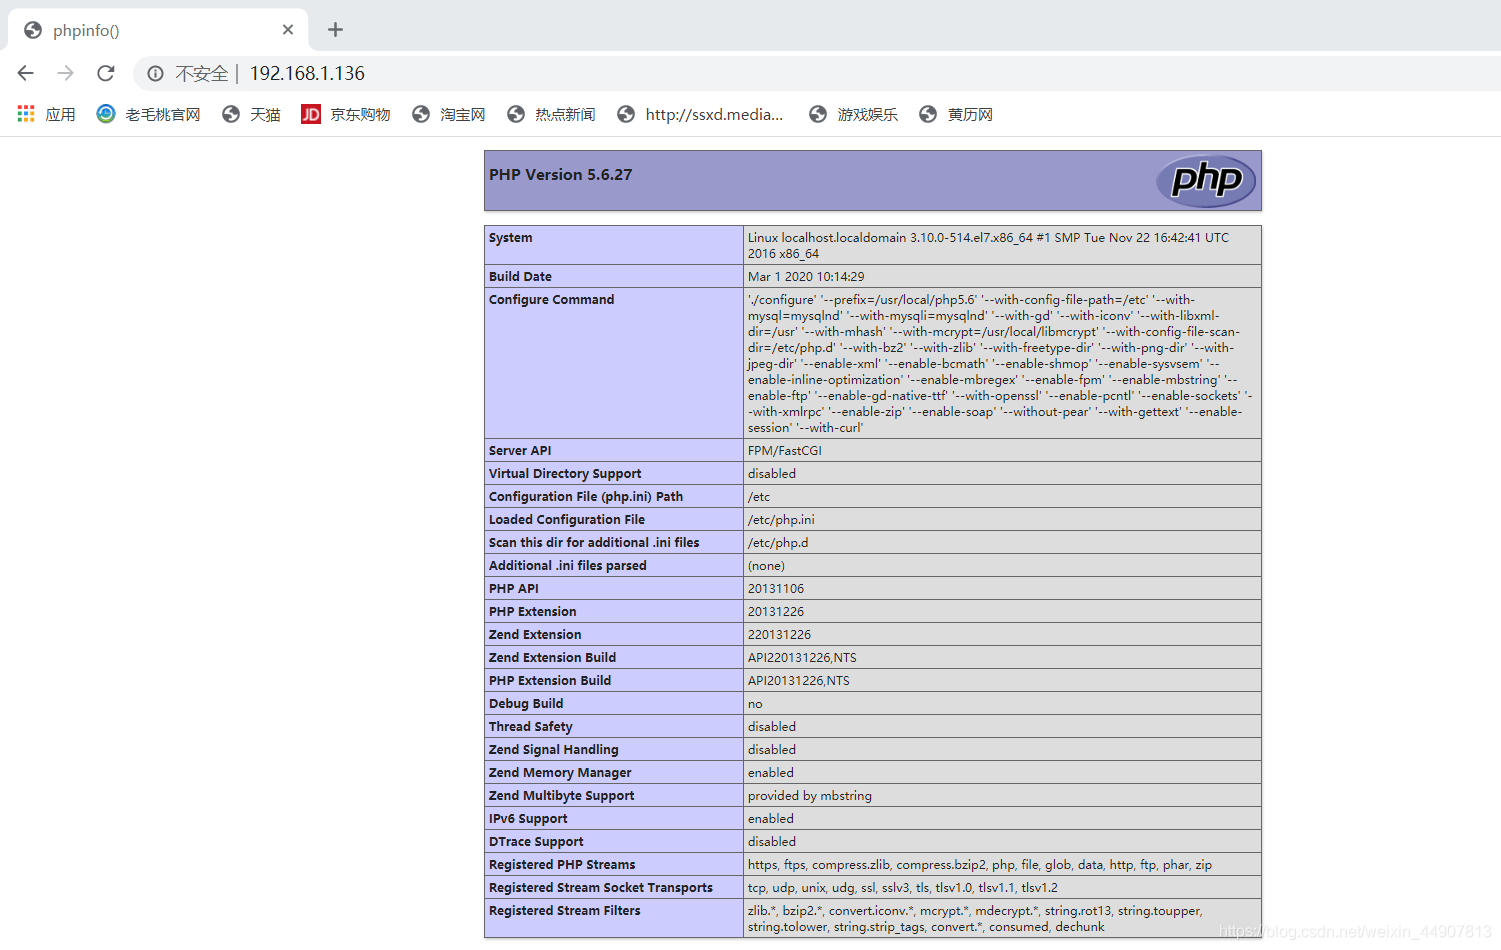The width and height of the screenshot is (1501, 950).
Task: Click the provided by mbstring value
Action: click(810, 796)
